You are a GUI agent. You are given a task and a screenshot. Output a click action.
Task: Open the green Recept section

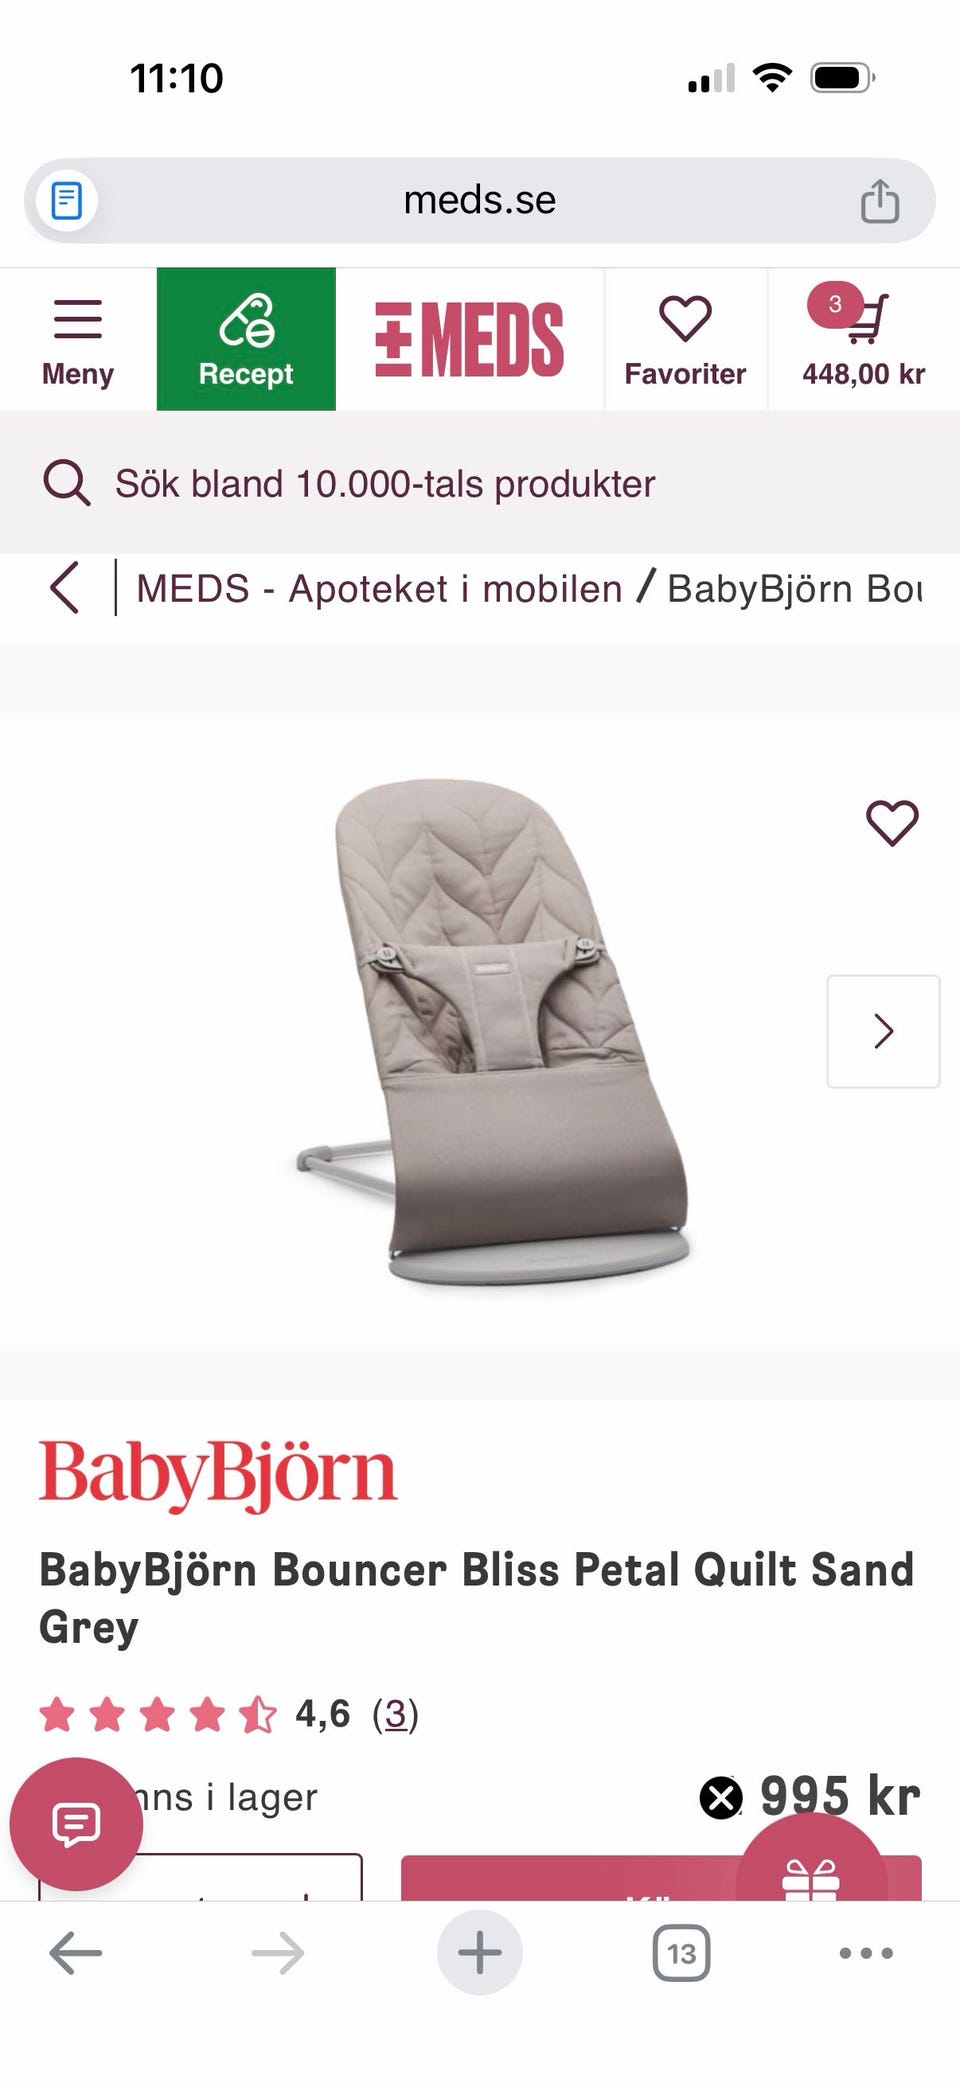pyautogui.click(x=246, y=339)
